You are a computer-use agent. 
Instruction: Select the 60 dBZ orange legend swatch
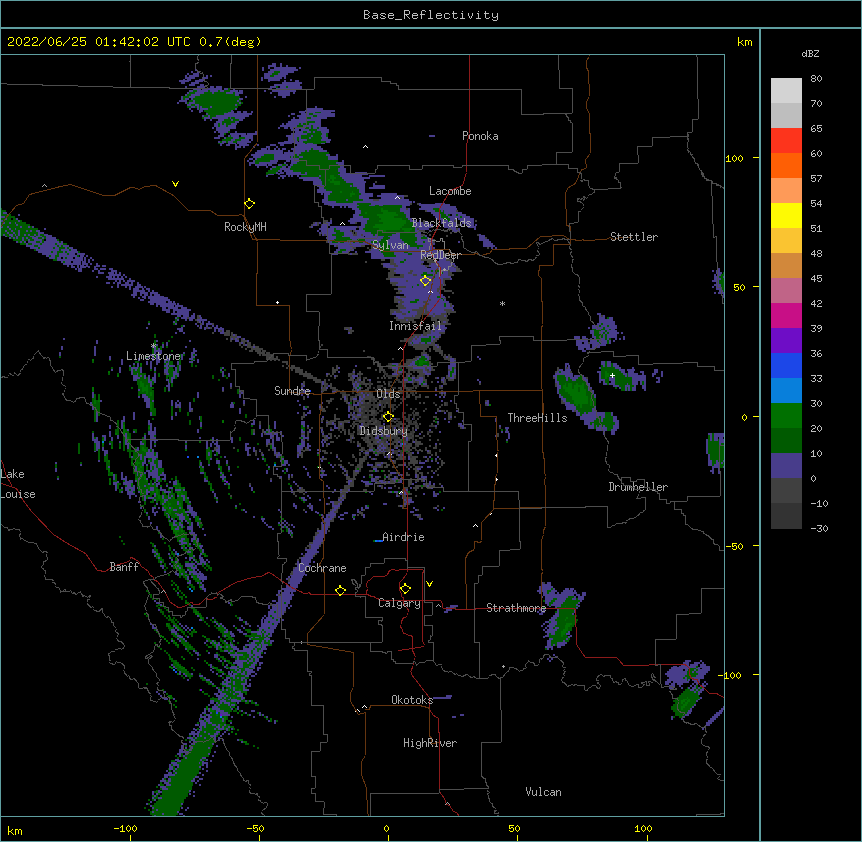786,165
